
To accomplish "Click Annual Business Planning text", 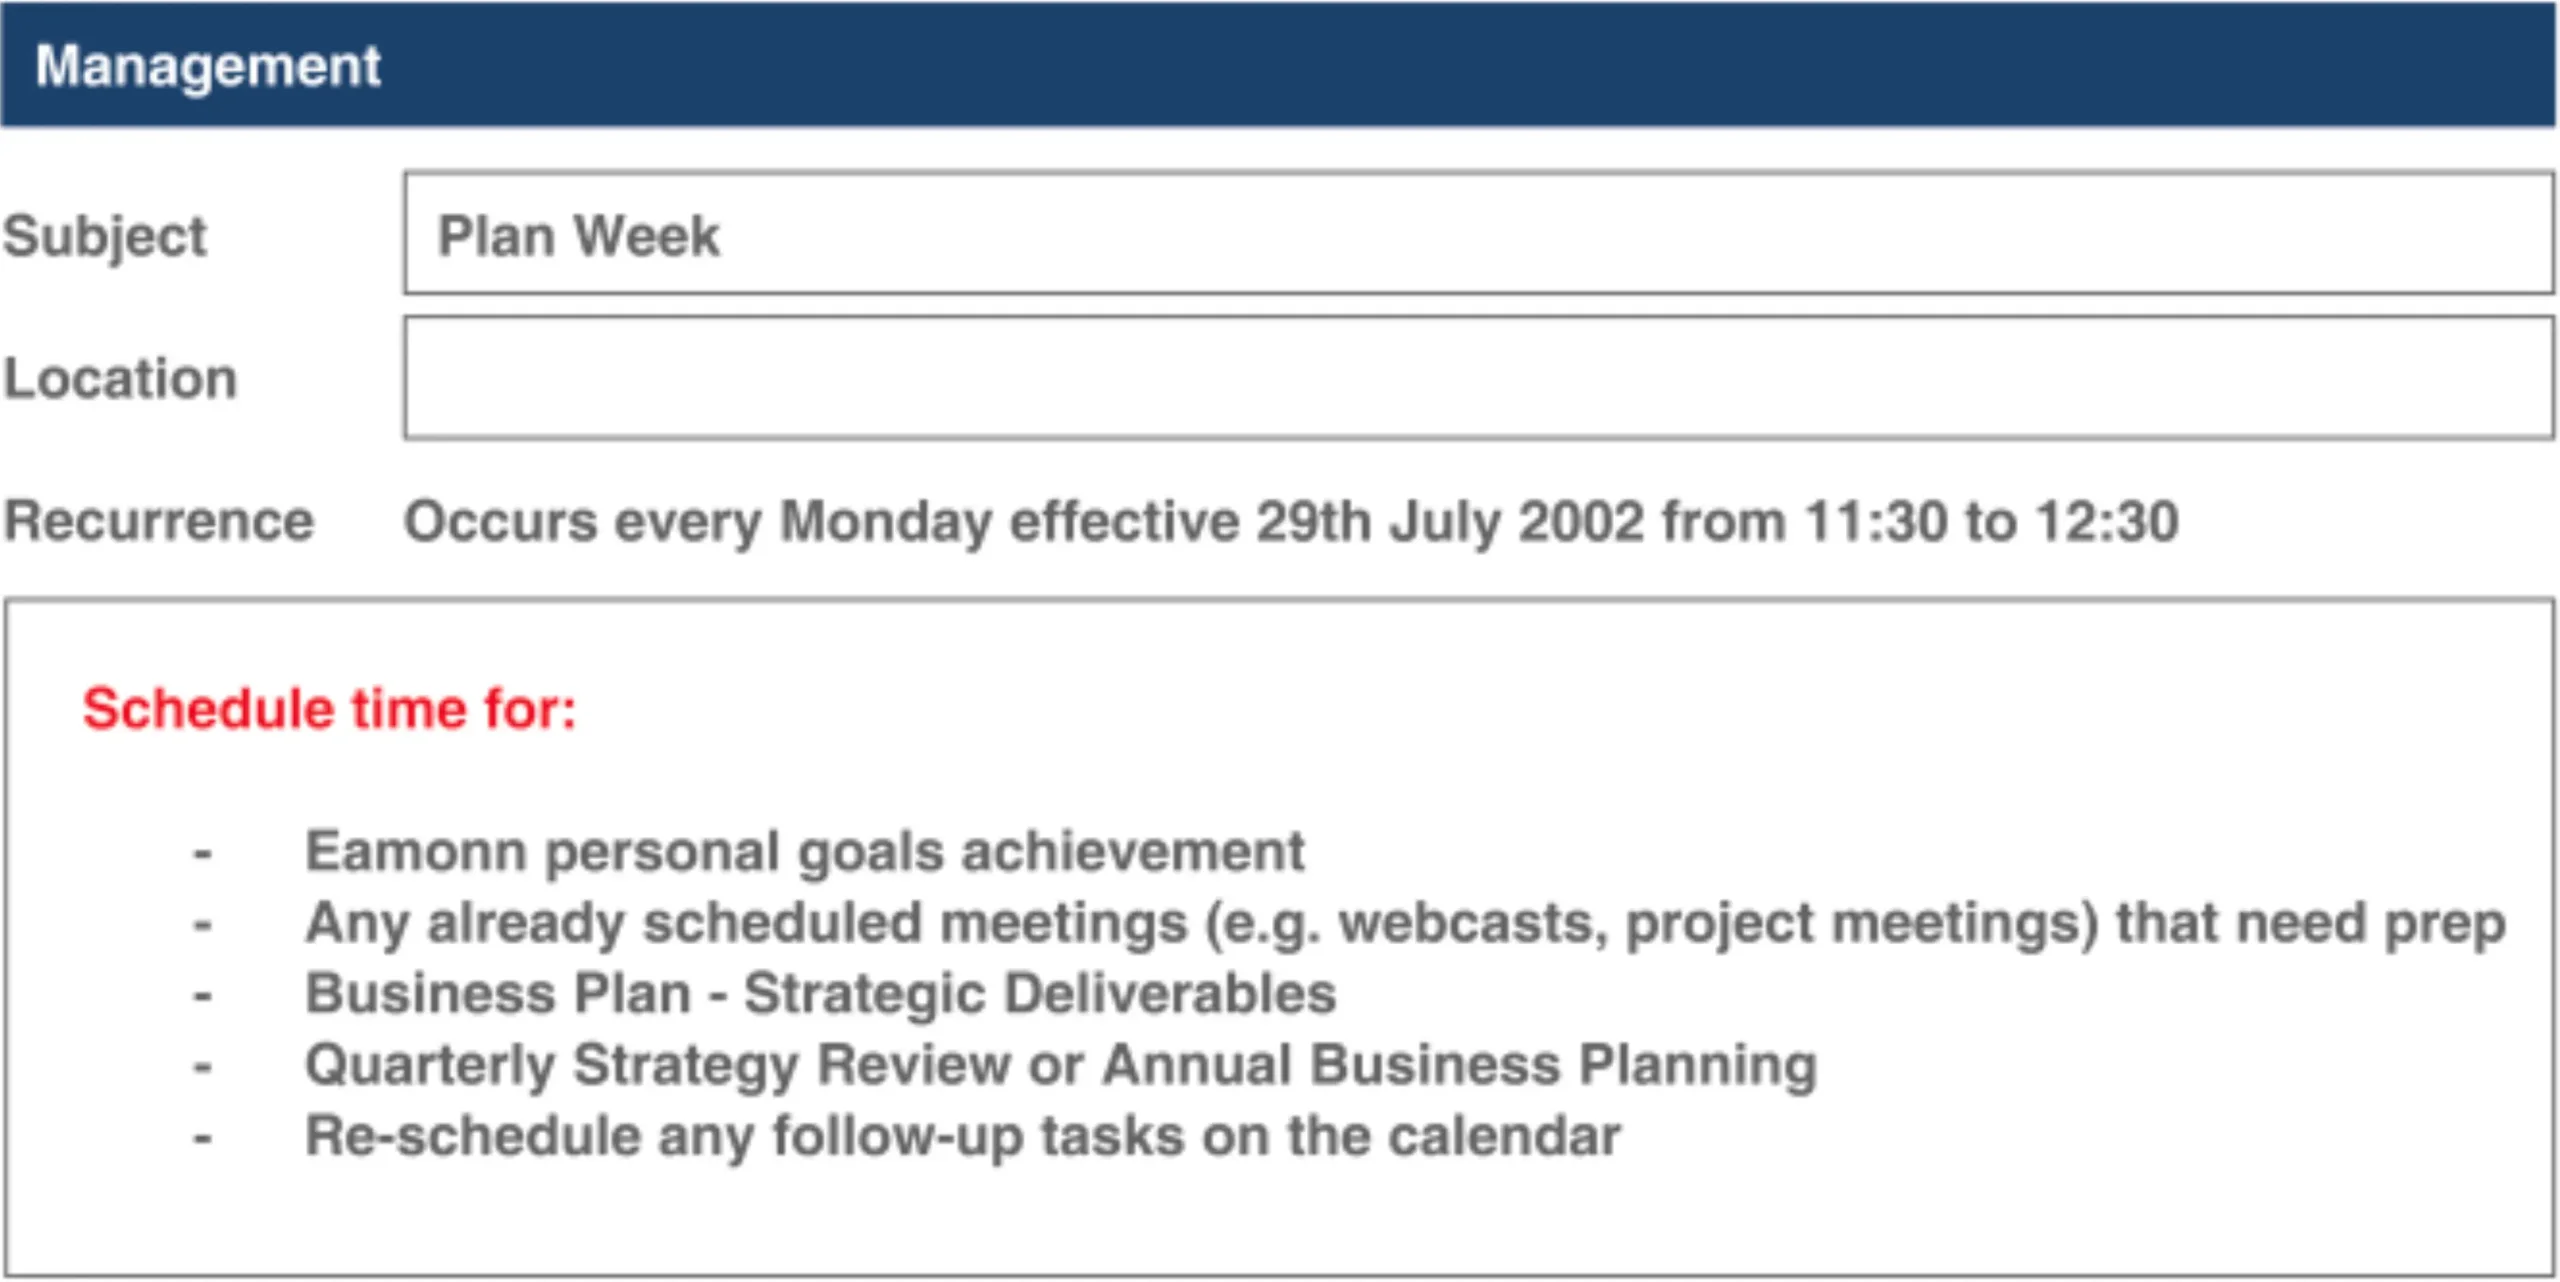I will coord(1460,1065).
